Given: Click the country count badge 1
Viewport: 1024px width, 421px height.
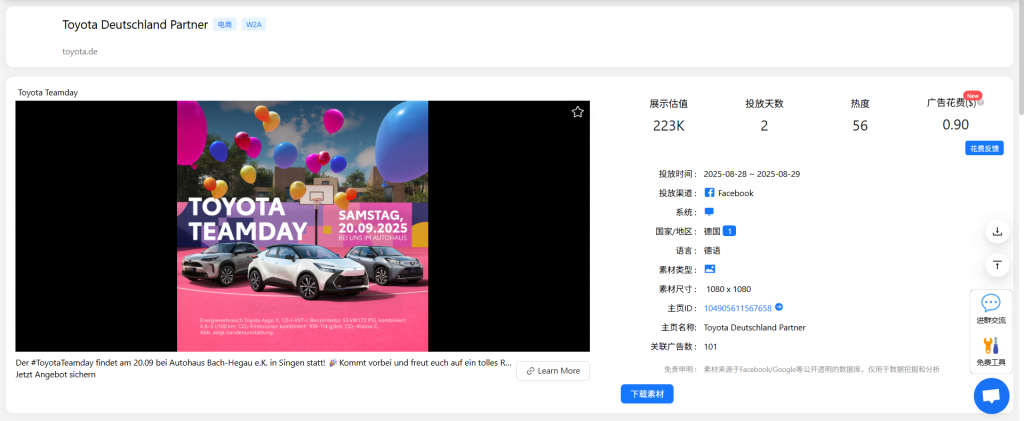Looking at the screenshot, I should (x=729, y=231).
